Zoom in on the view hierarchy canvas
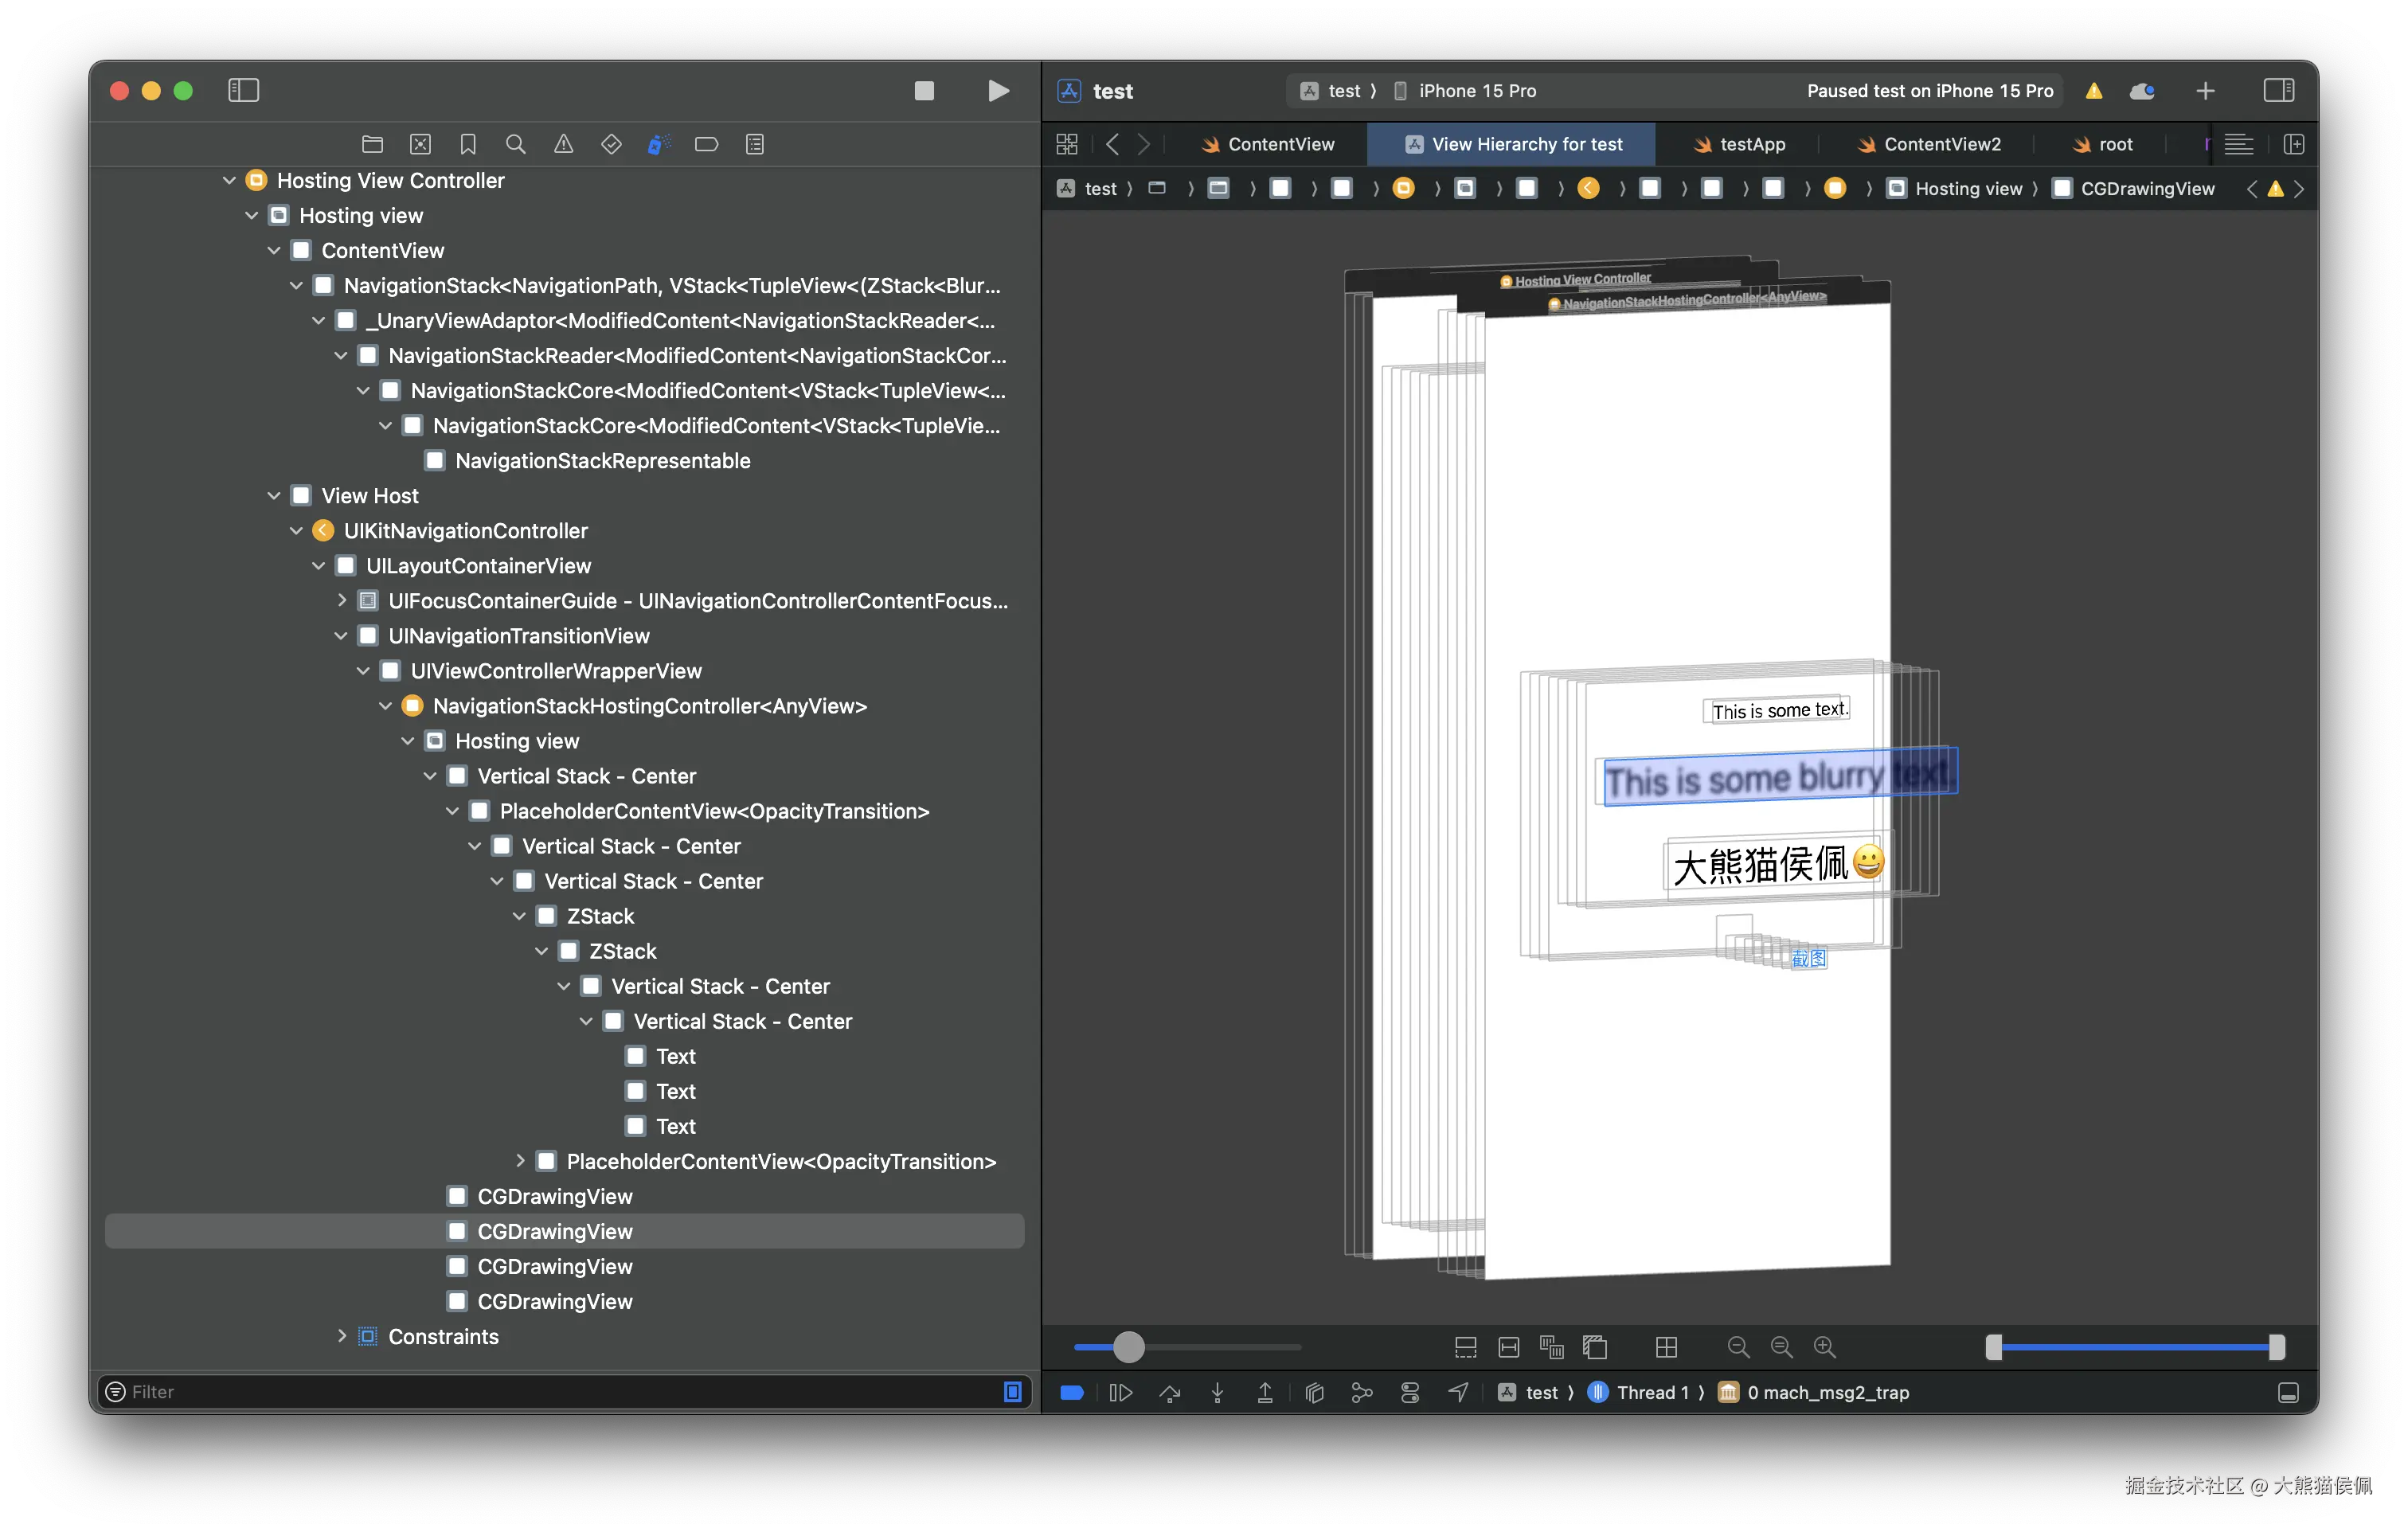Screen dimensions: 2408x1532 pyautogui.click(x=1824, y=1347)
